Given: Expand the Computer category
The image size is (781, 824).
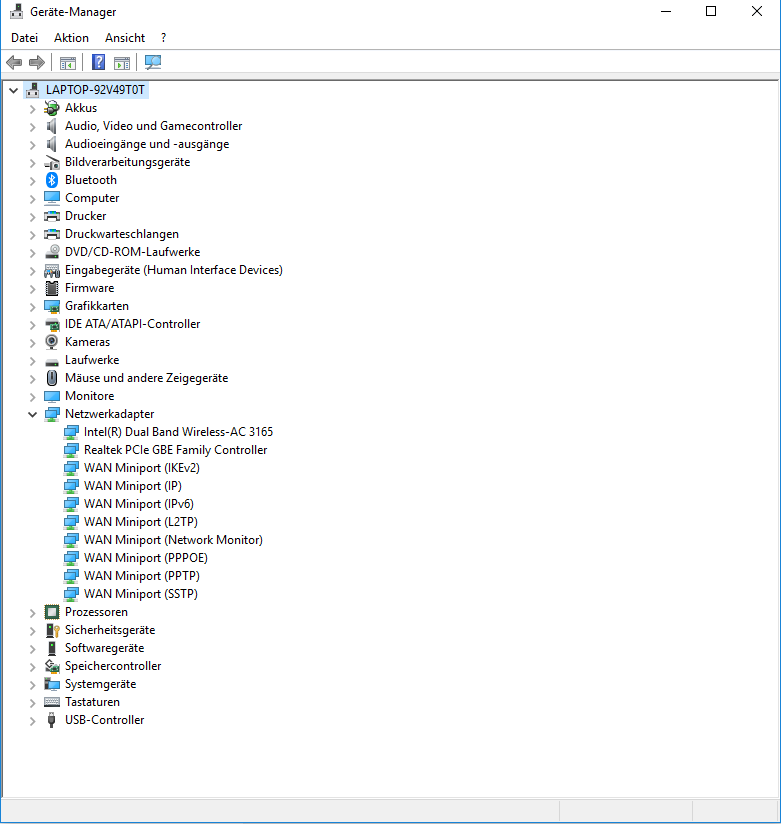Looking at the screenshot, I should tap(33, 199).
